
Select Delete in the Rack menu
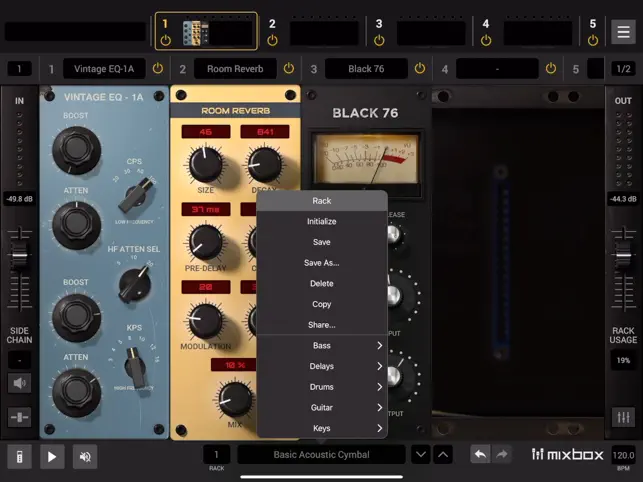click(322, 283)
